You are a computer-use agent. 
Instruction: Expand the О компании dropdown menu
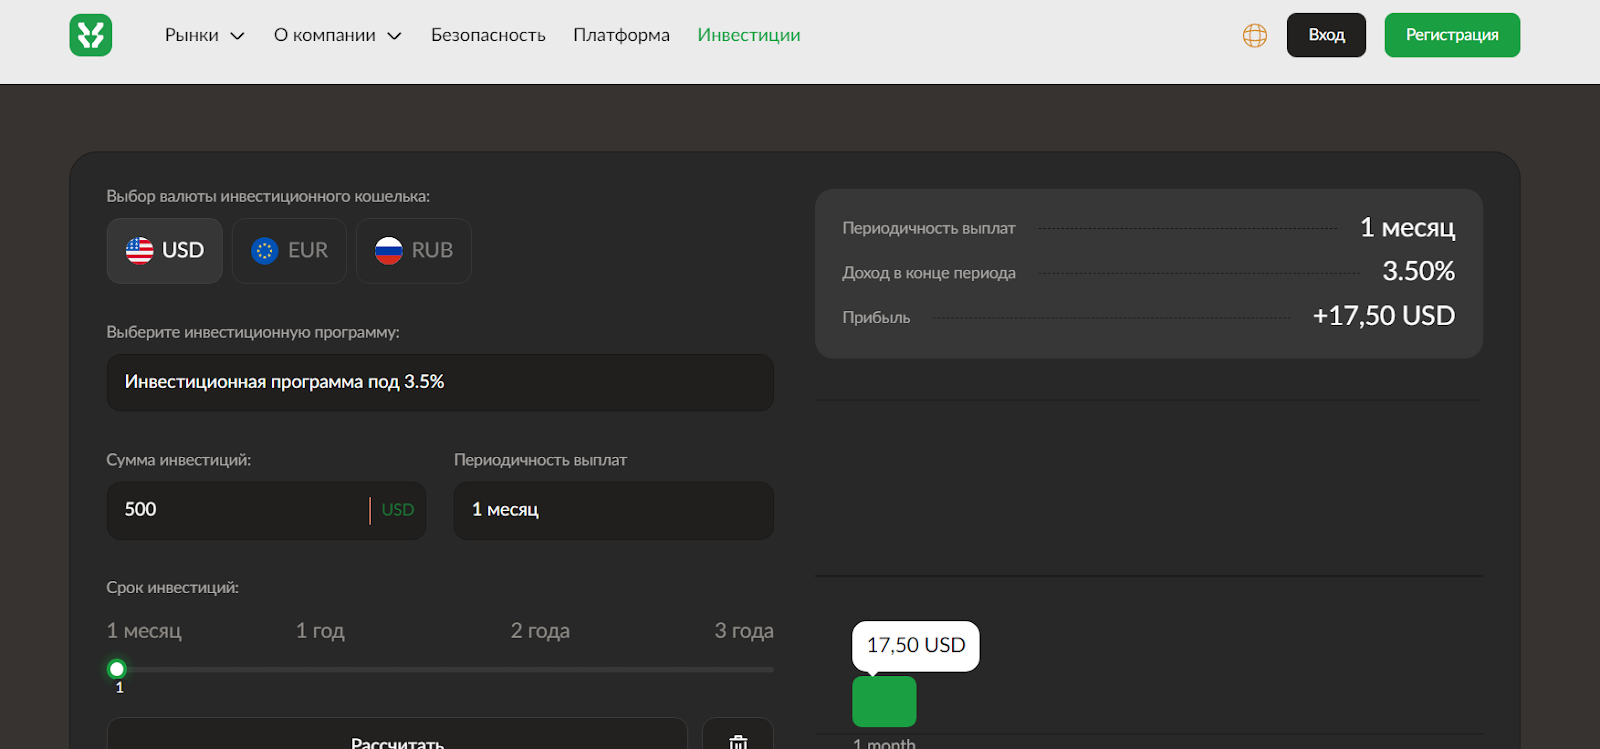tap(337, 35)
